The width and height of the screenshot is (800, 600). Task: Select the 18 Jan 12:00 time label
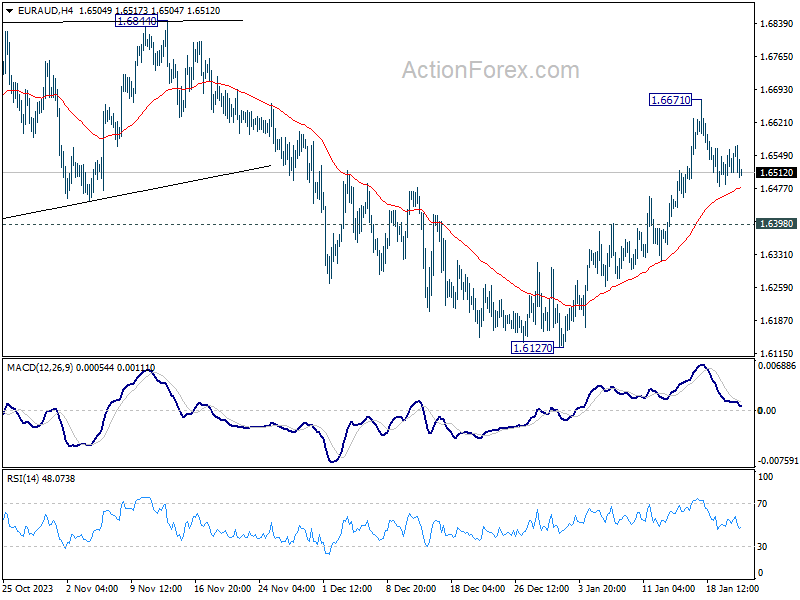tap(732, 588)
